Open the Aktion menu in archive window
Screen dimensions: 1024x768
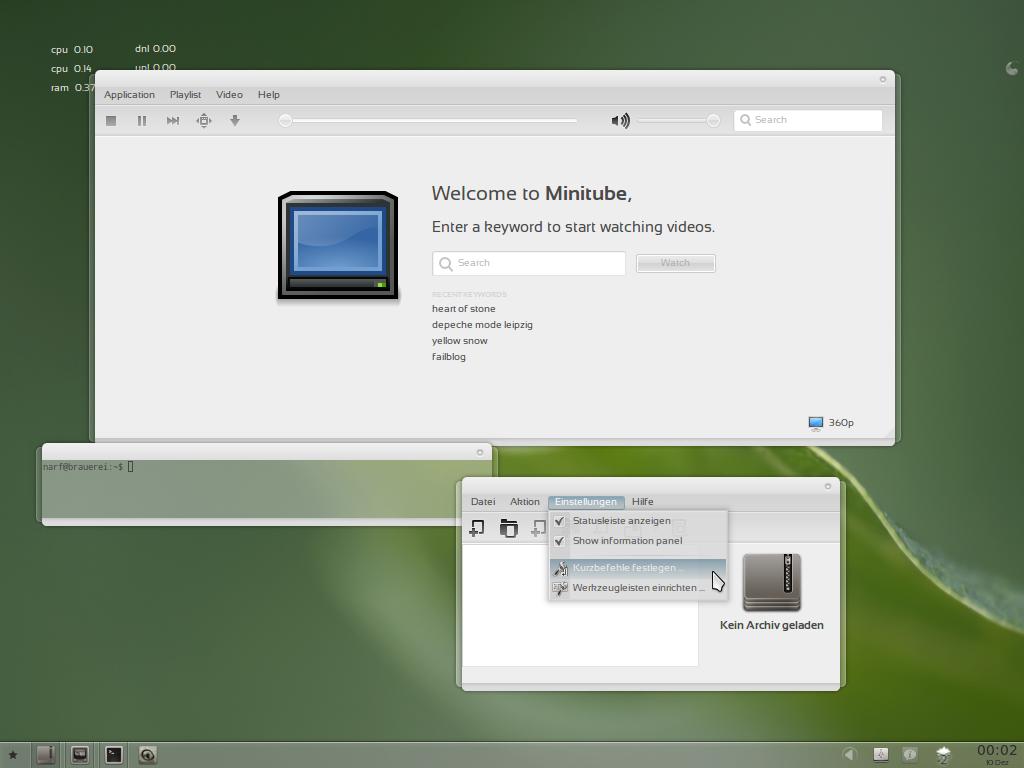(525, 502)
